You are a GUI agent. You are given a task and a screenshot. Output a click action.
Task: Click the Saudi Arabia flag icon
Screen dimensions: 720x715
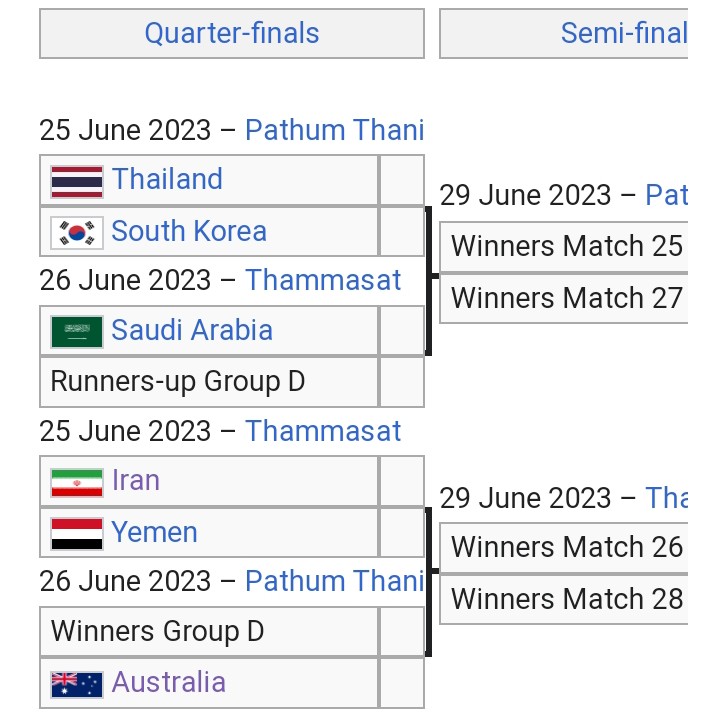(77, 332)
